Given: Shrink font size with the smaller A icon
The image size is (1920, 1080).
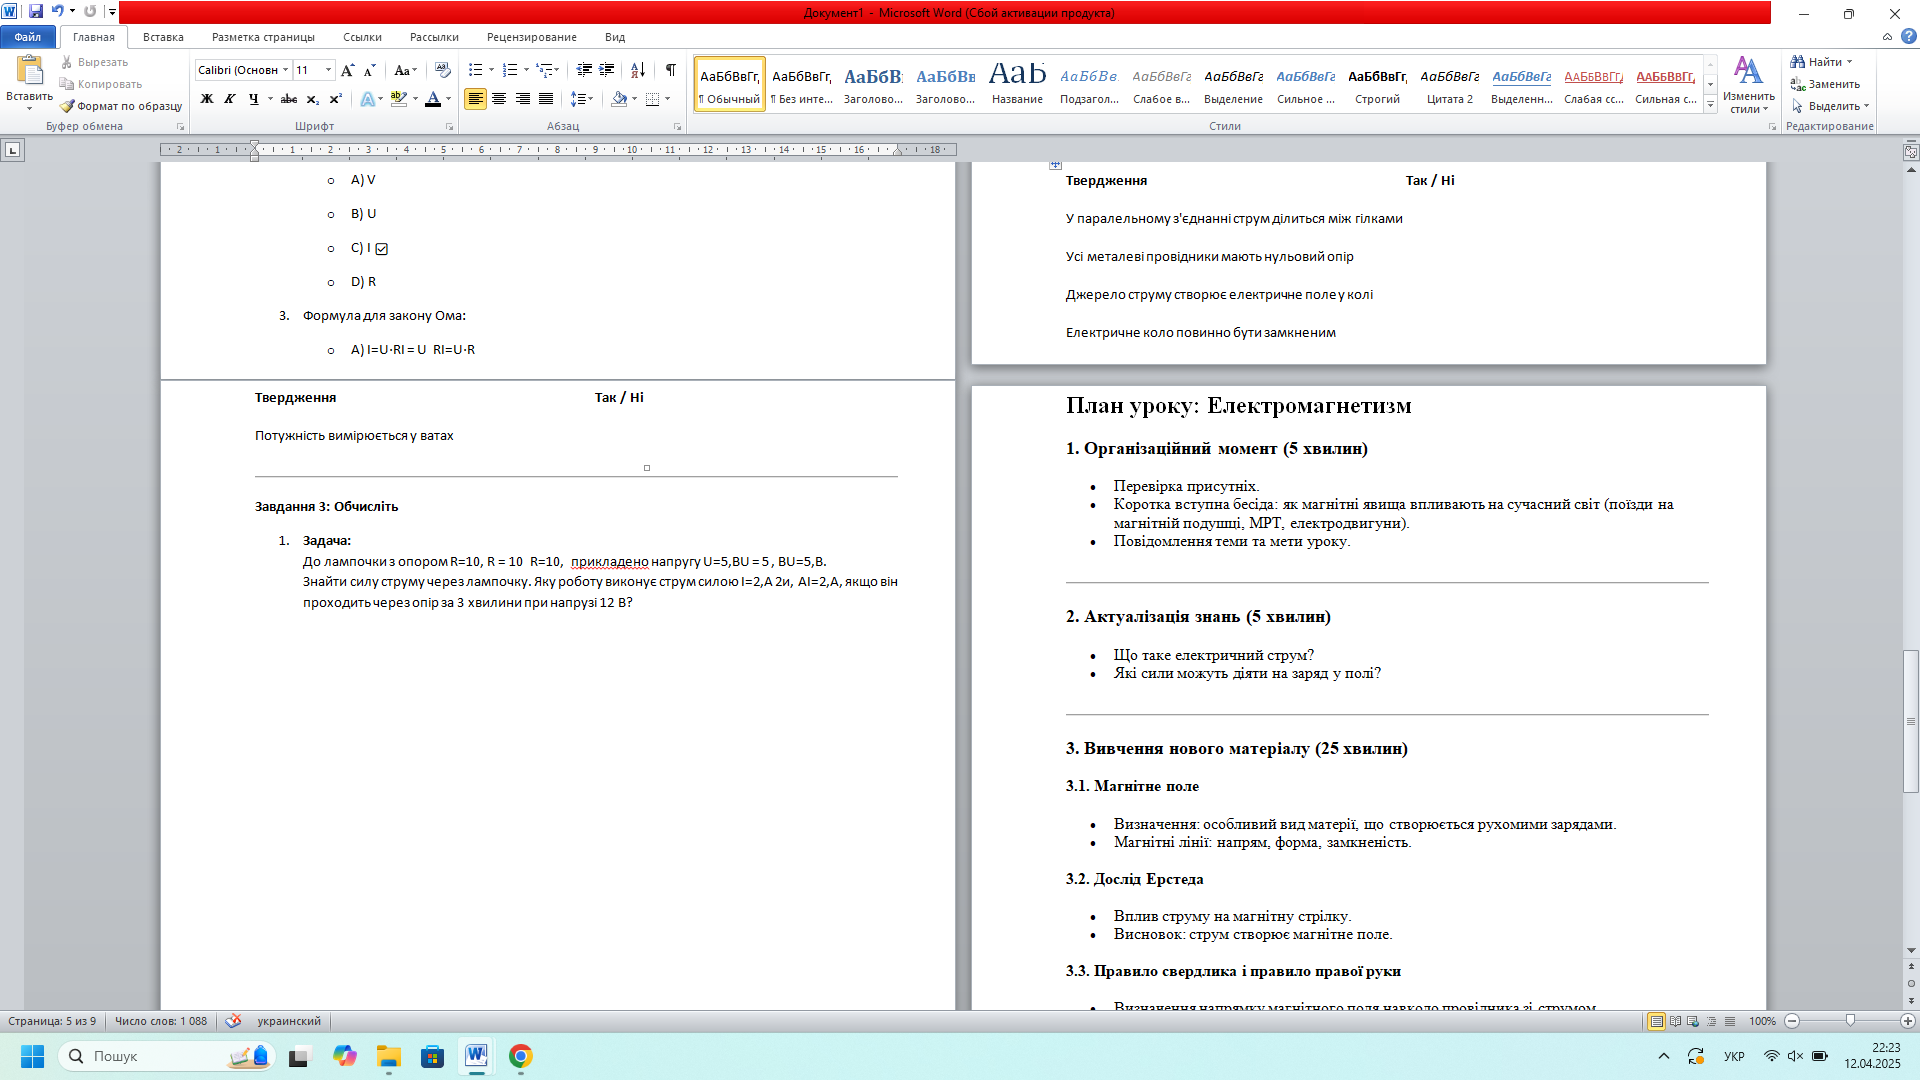Looking at the screenshot, I should (x=370, y=70).
